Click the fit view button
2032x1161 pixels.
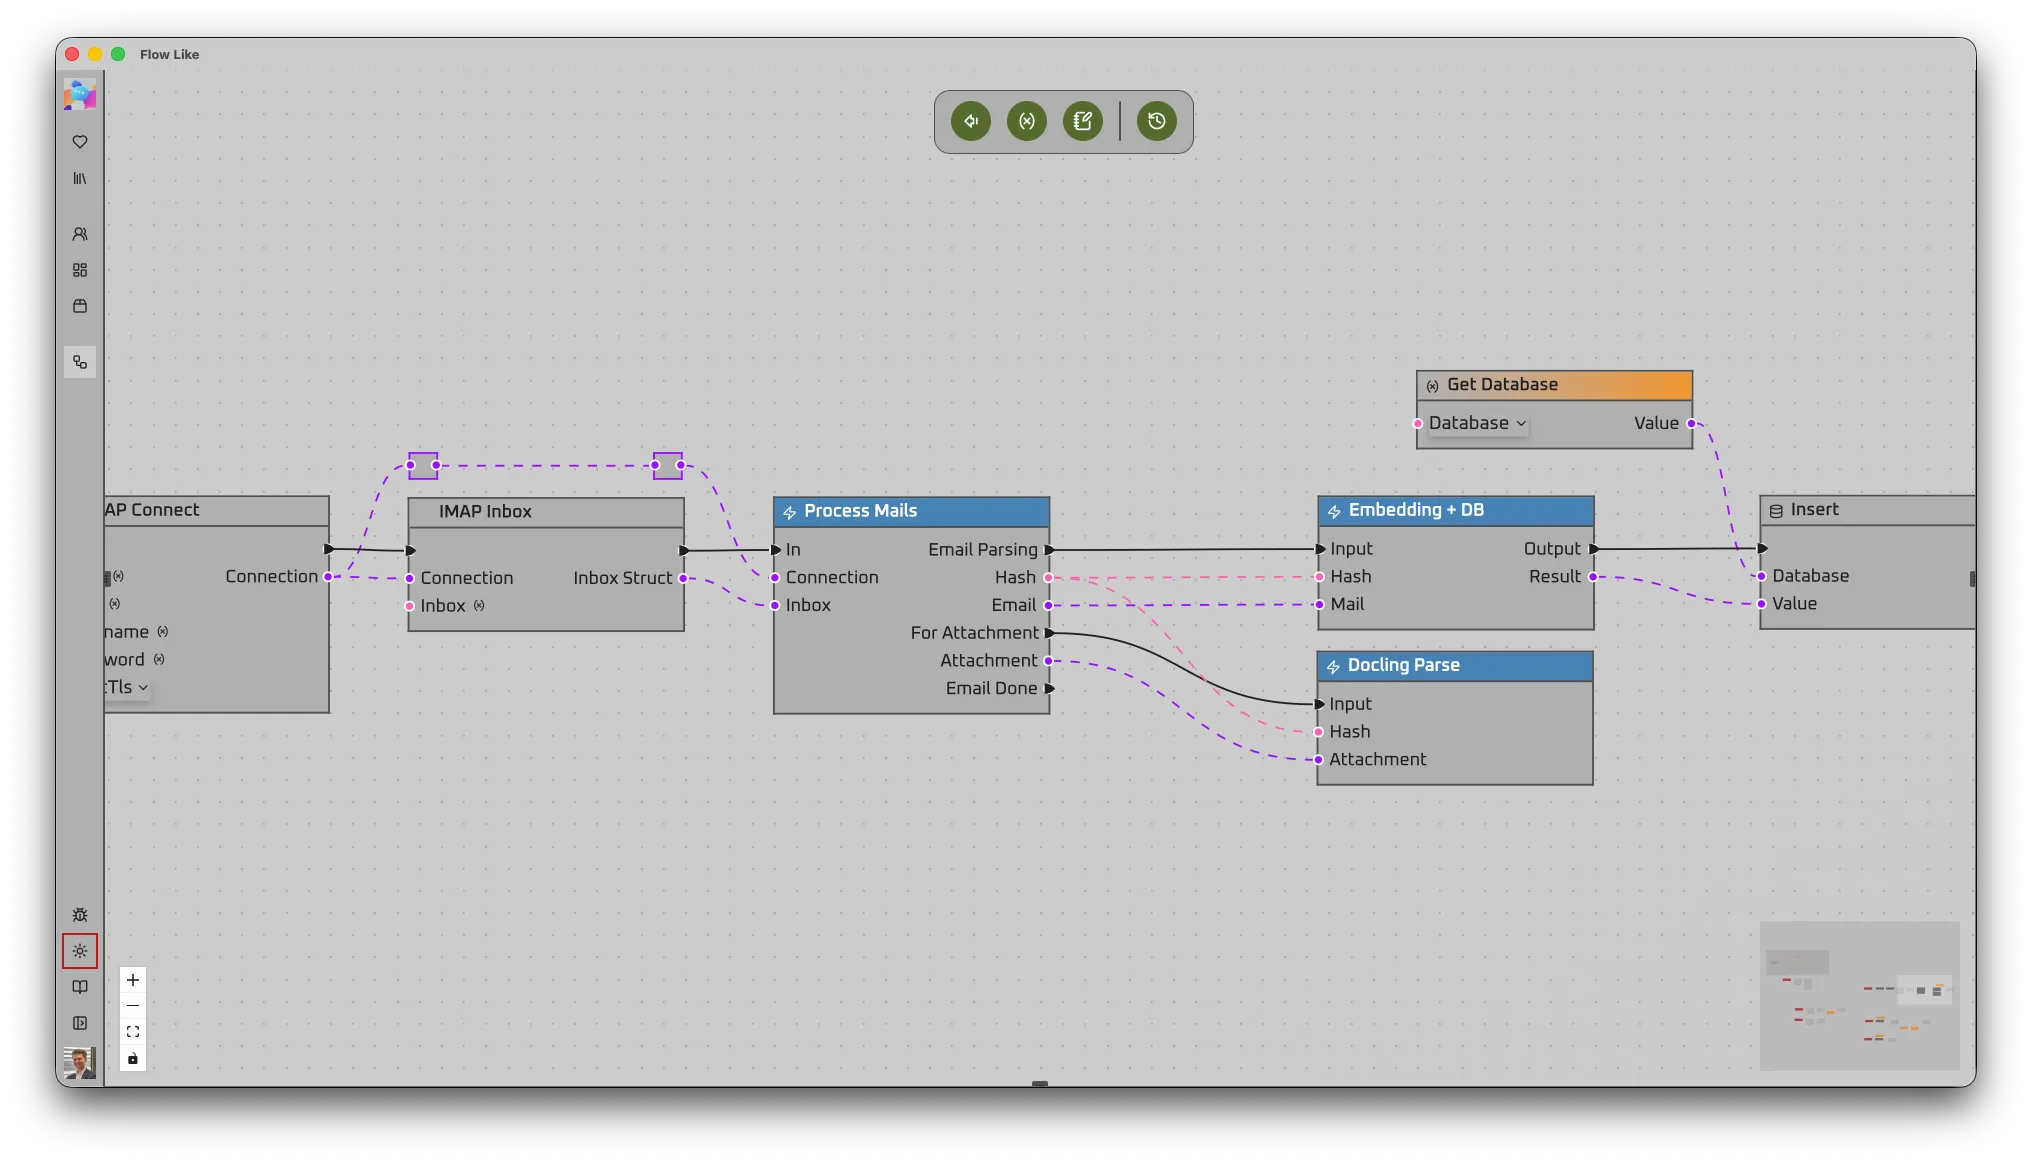click(133, 1032)
